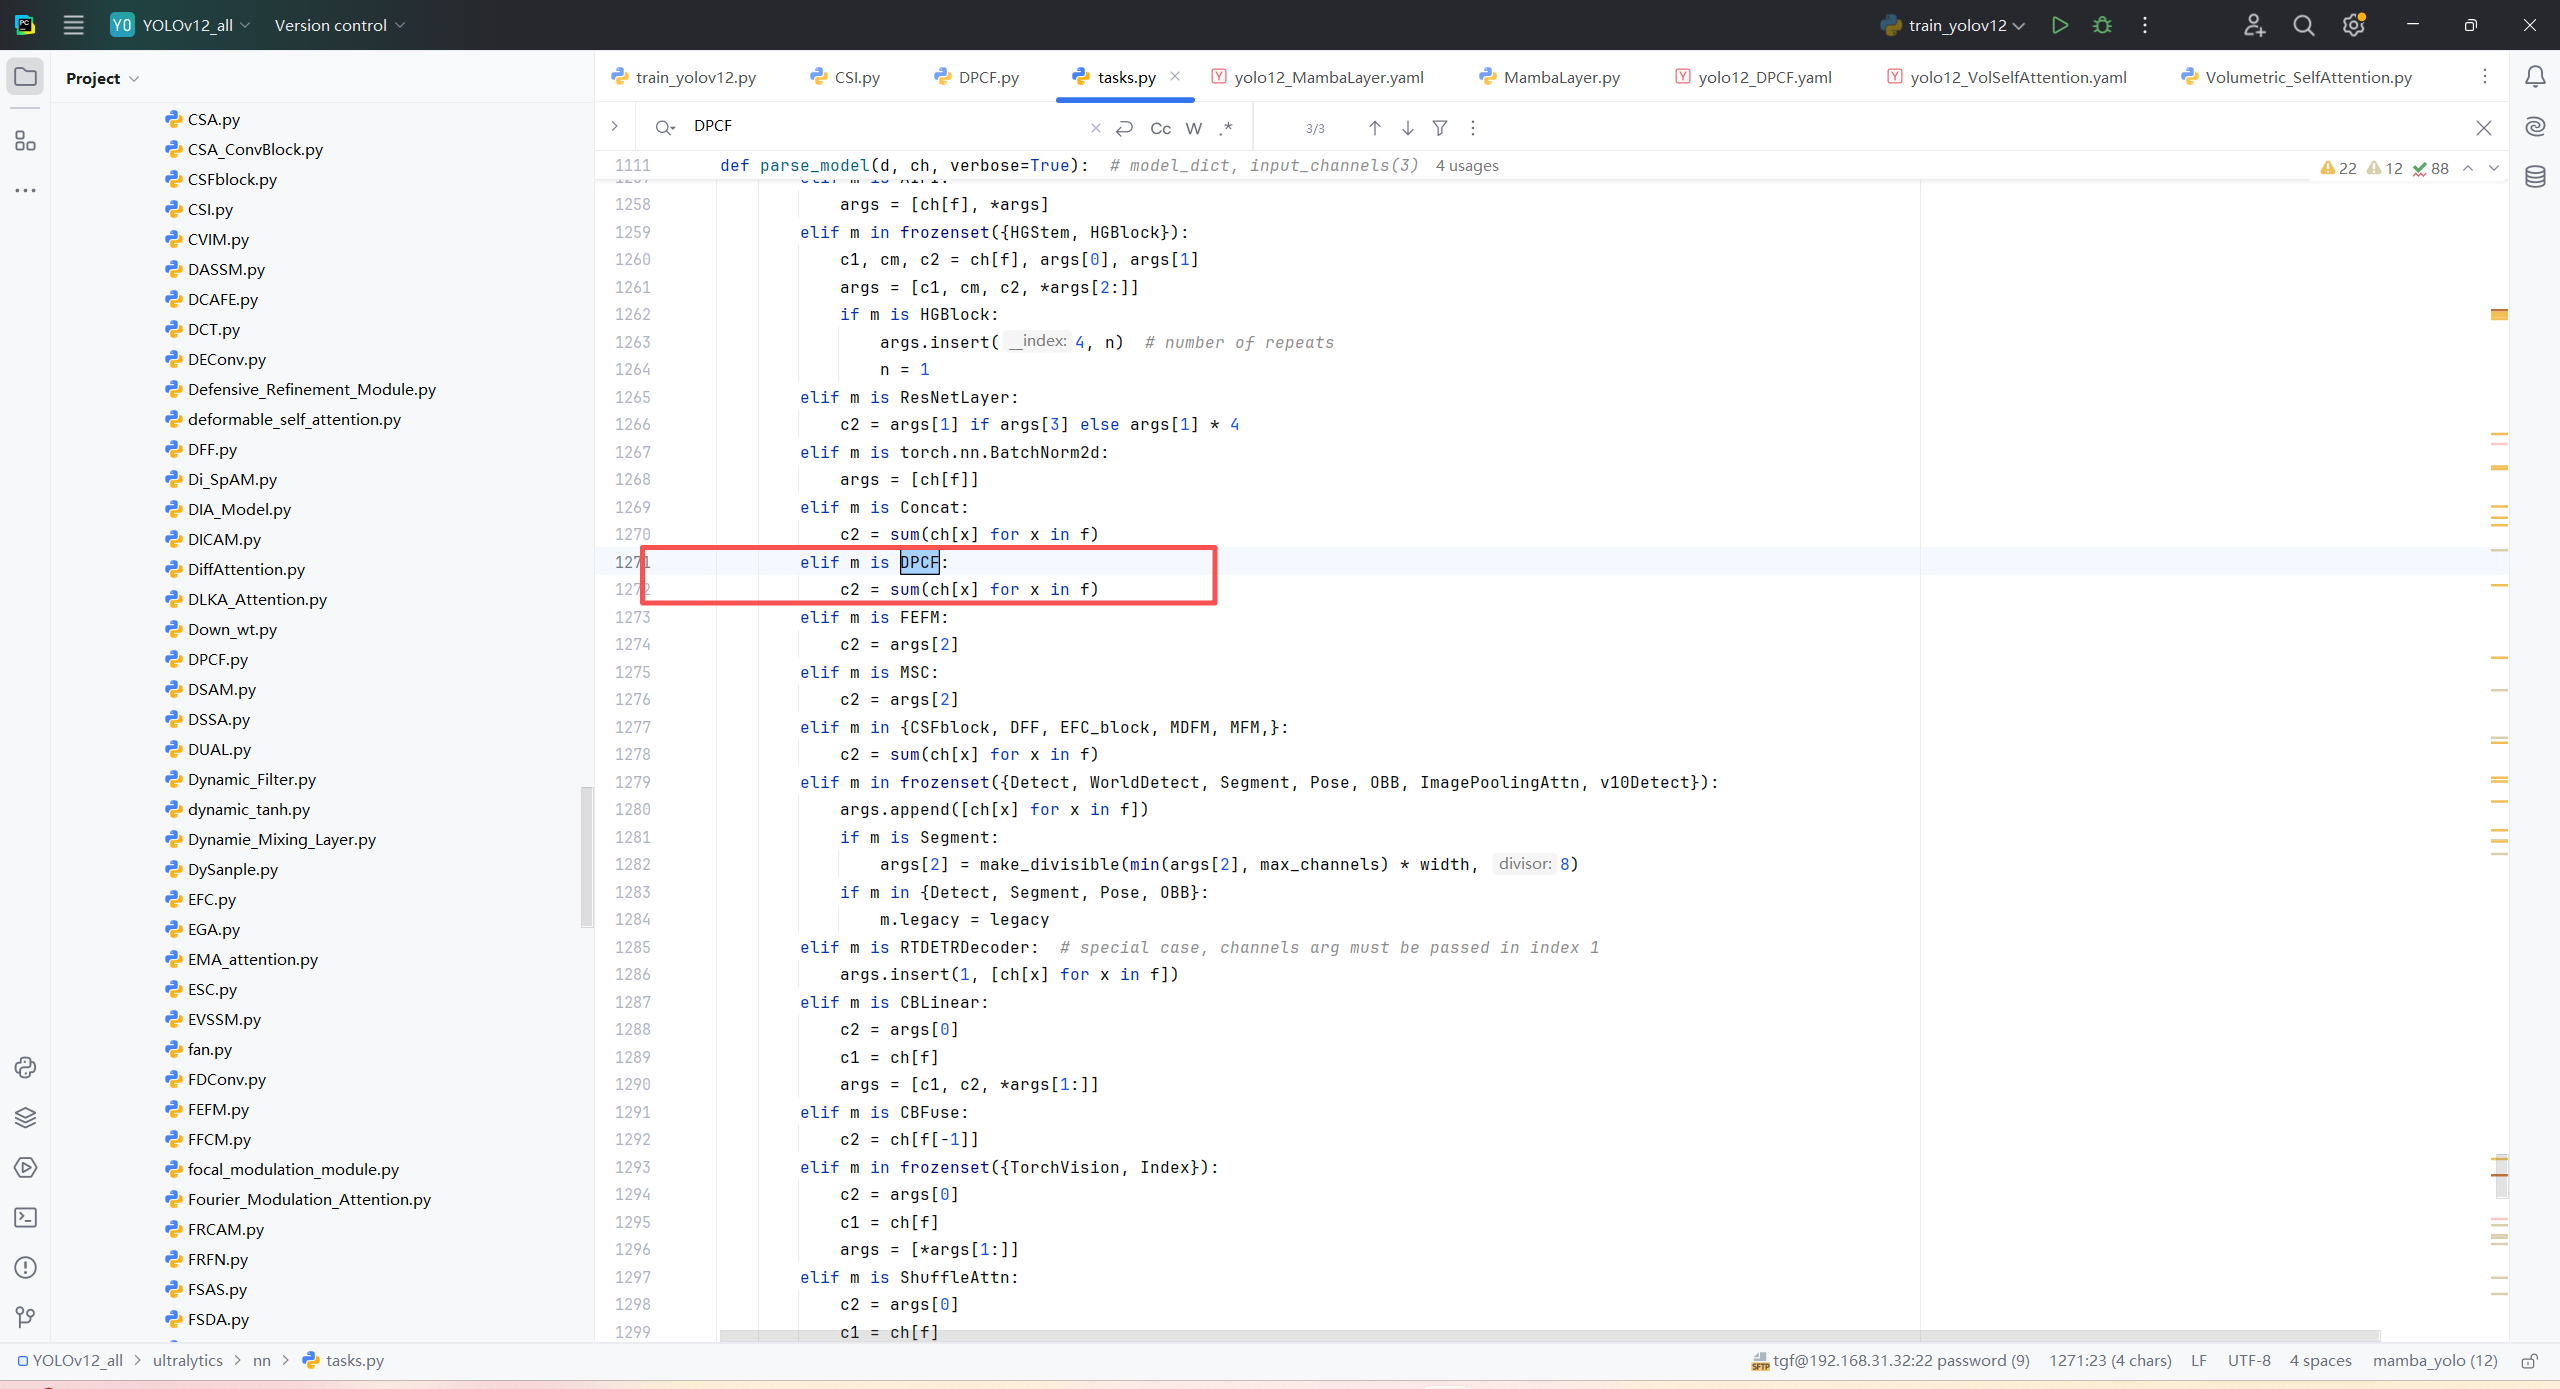Open the Terminal tool window

click(25, 1217)
